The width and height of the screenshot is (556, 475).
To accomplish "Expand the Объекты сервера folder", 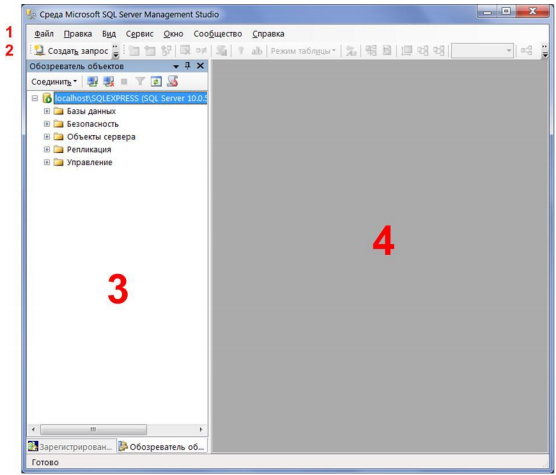I will pos(46,137).
